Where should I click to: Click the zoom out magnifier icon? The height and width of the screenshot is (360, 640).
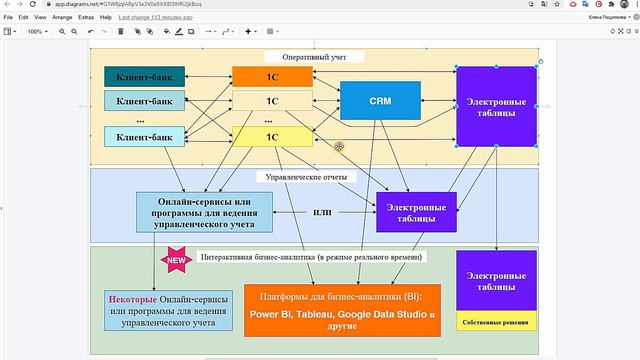74,31
